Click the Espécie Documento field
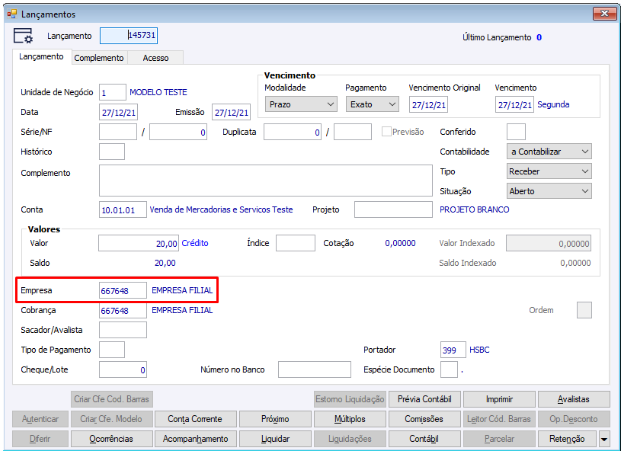This screenshot has width=623, height=453. [x=449, y=370]
